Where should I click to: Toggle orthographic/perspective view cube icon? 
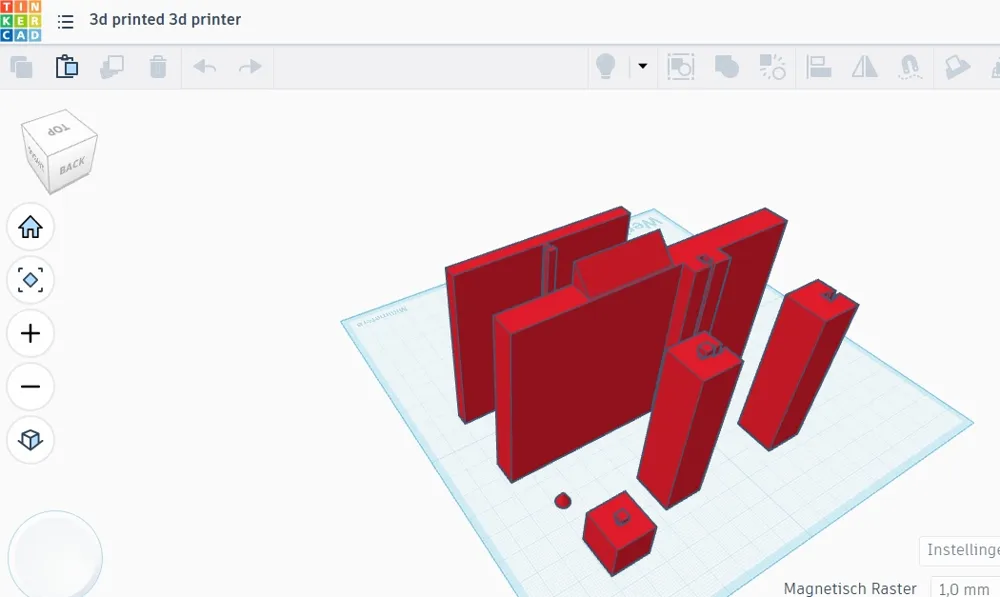[31, 439]
